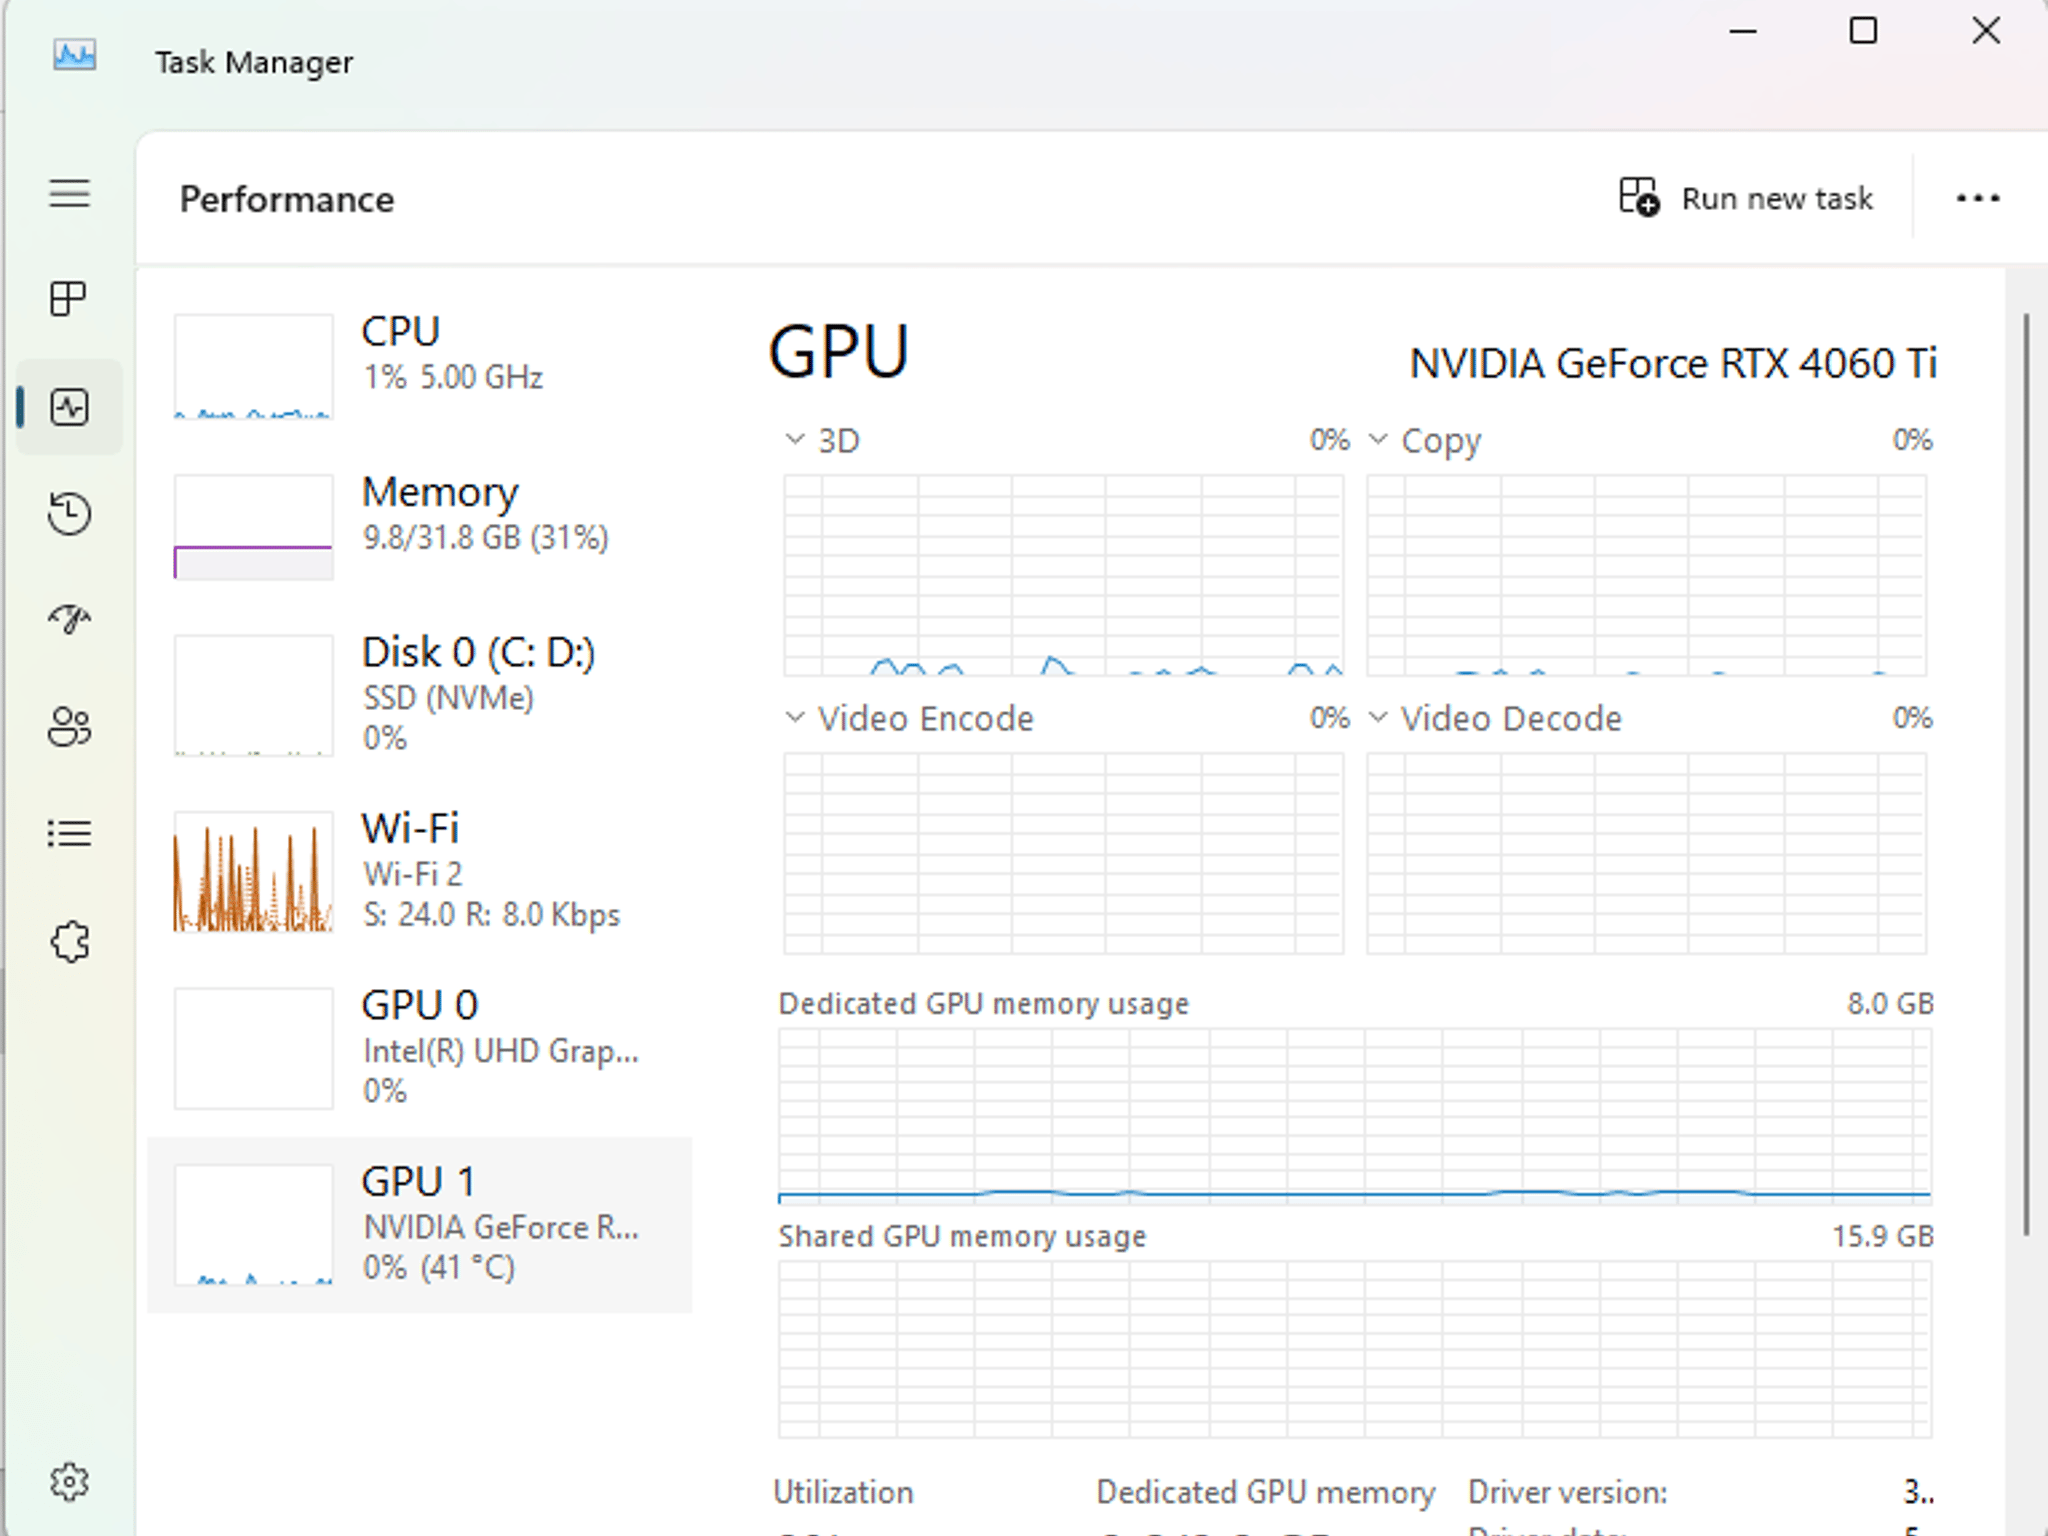
Task: Open the App history page icon
Action: coord(69,514)
